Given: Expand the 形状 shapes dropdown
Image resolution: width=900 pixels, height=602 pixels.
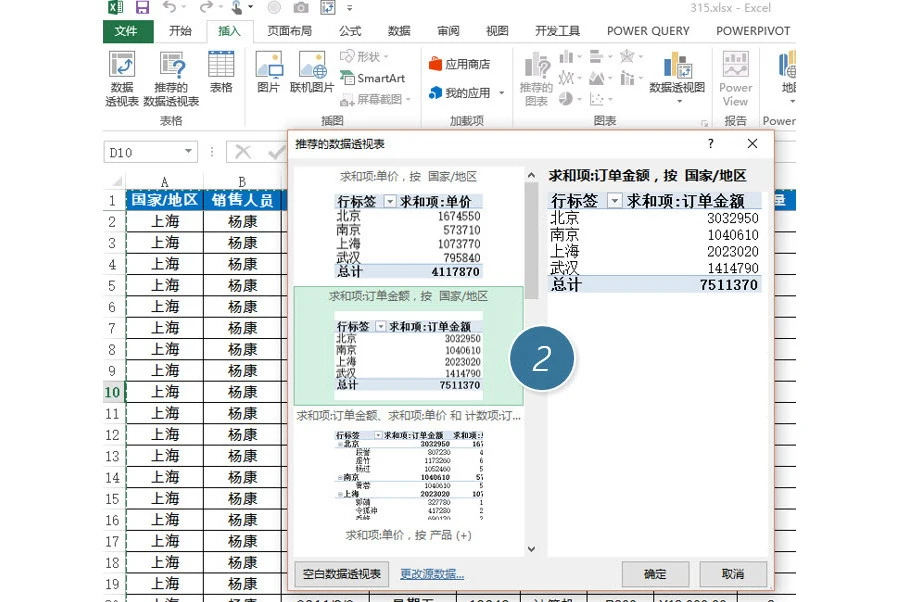Looking at the screenshot, I should tap(388, 57).
